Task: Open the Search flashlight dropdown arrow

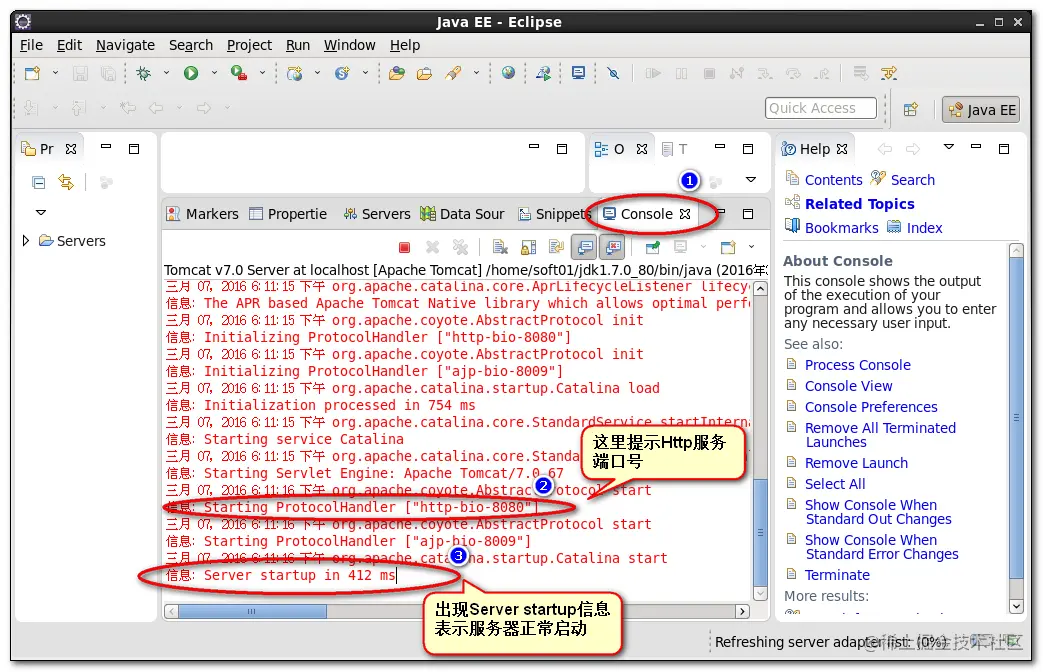Action: pyautogui.click(x=476, y=73)
